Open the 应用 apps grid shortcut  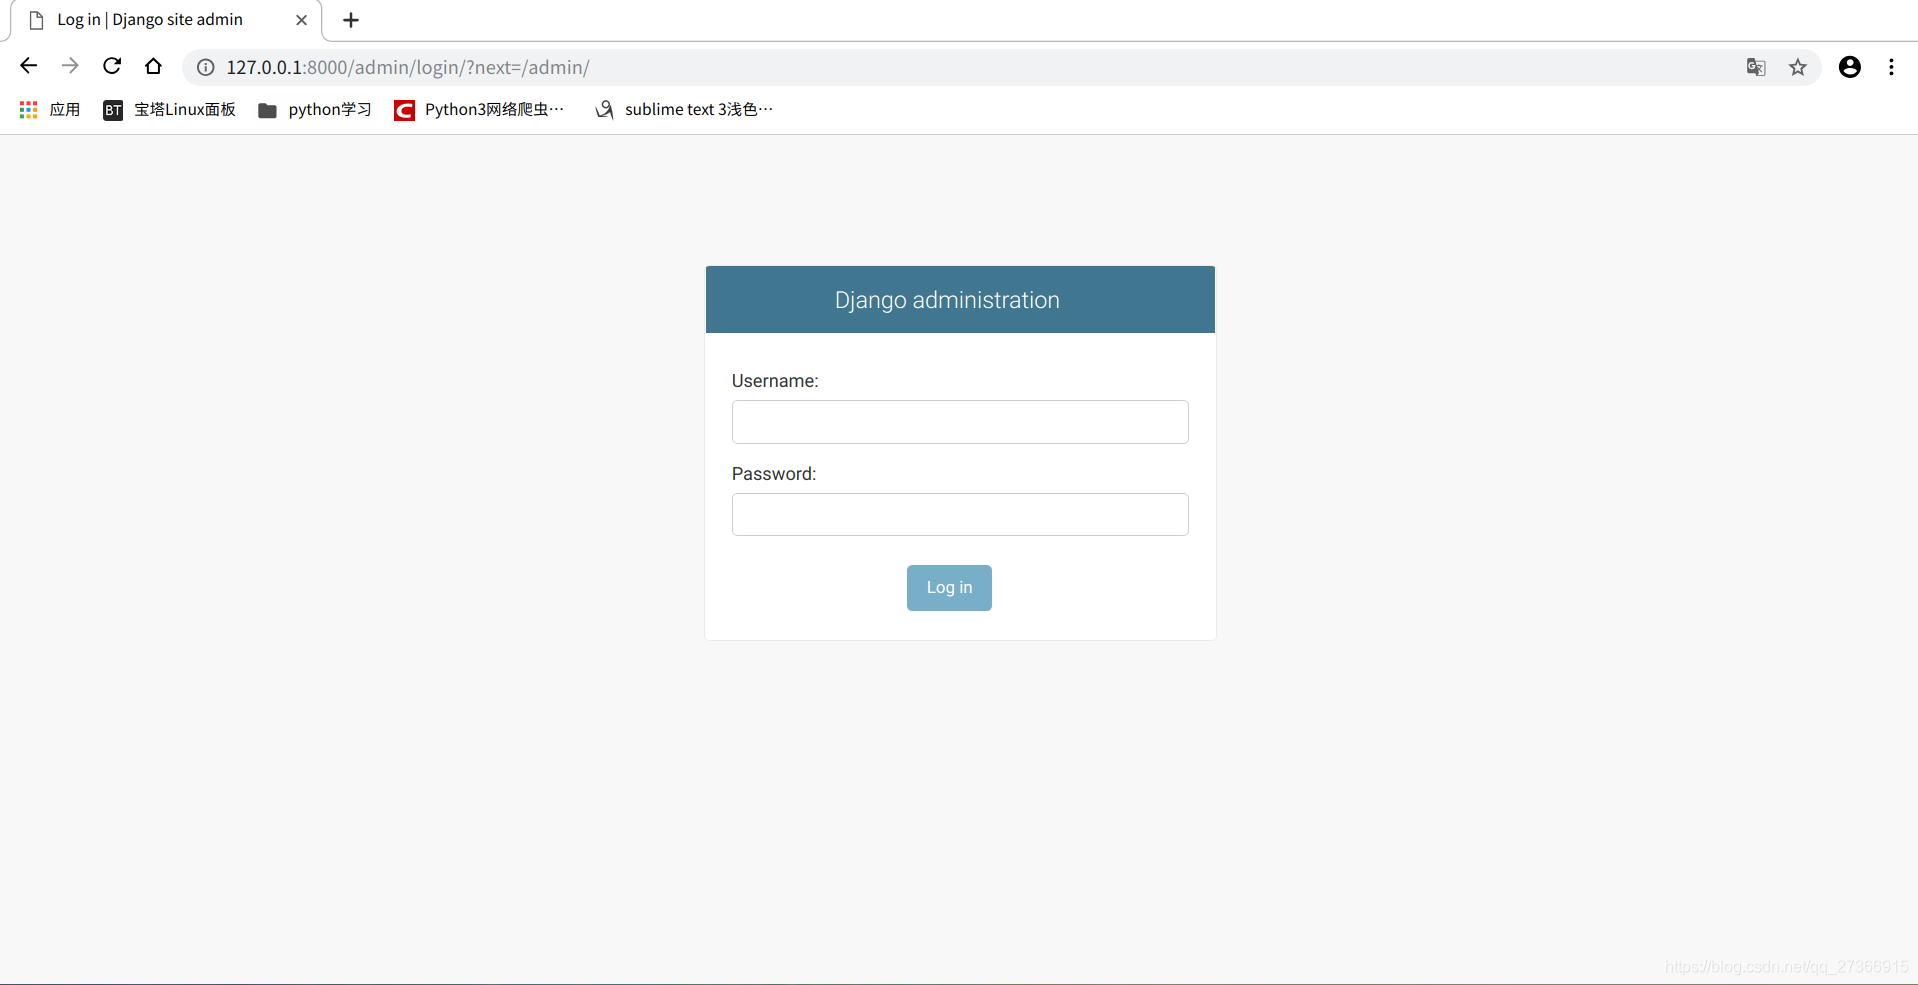(50, 110)
